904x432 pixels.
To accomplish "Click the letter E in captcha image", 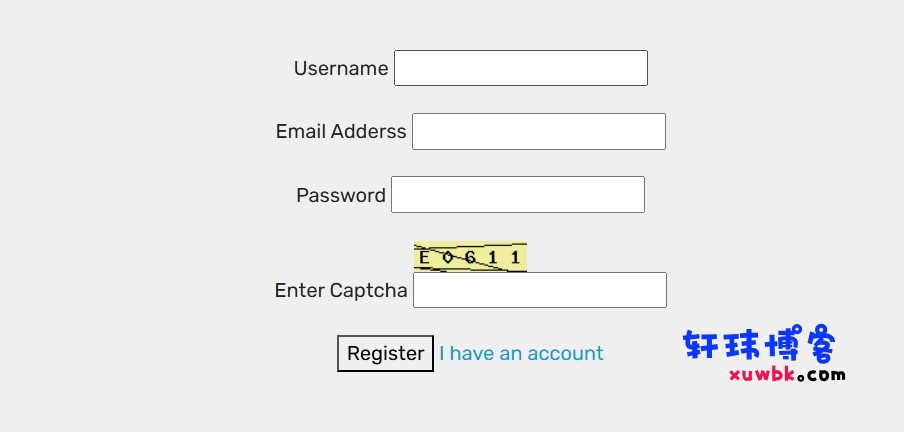I will coord(424,257).
